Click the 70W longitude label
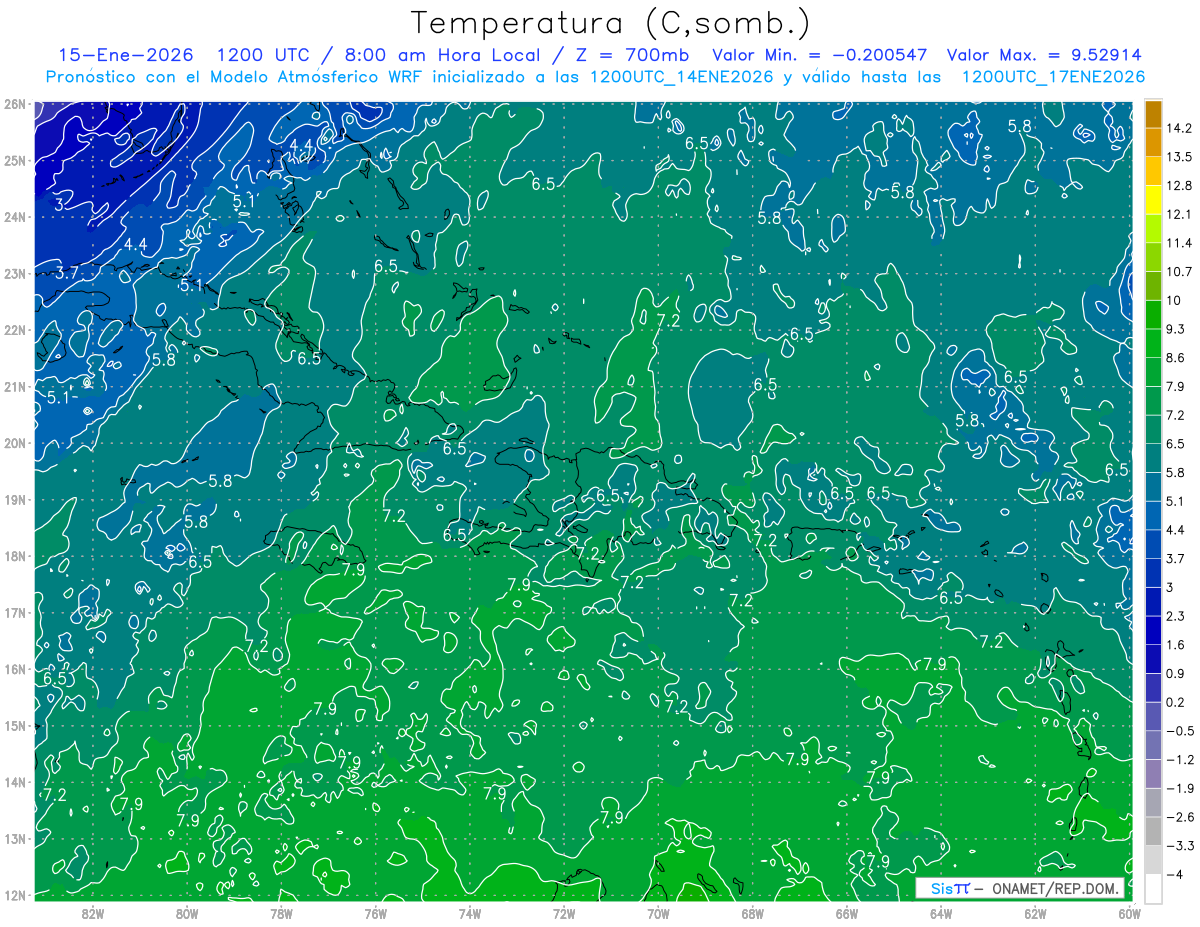 click(658, 913)
